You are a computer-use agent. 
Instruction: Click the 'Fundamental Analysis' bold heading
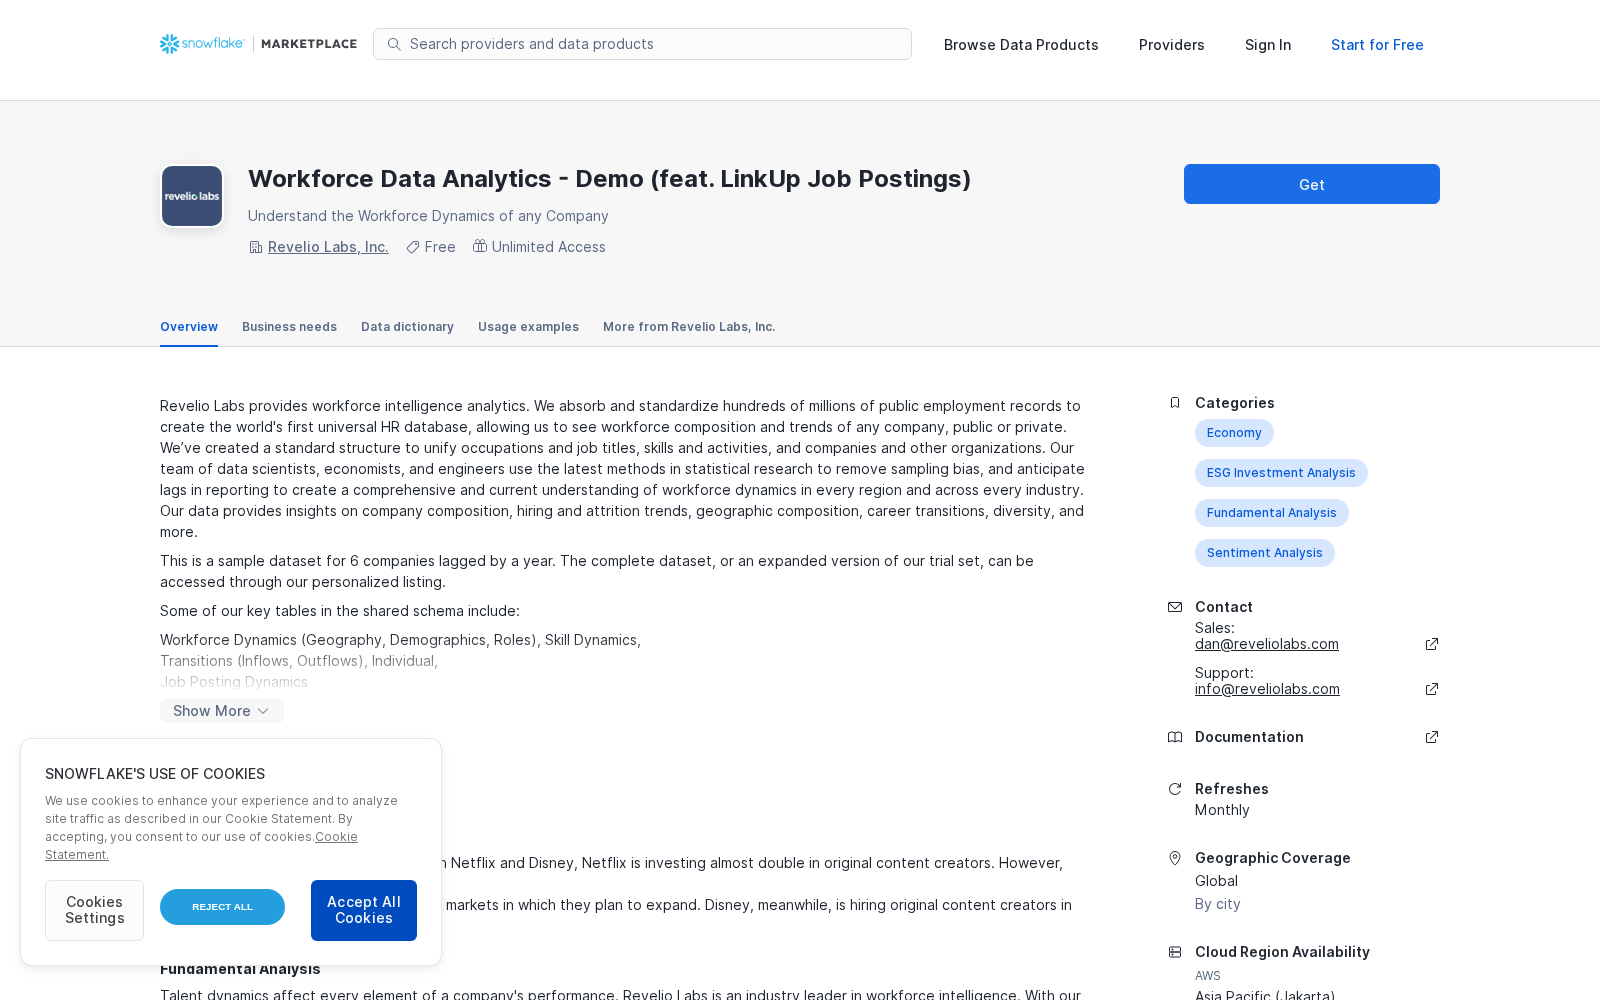[240, 969]
